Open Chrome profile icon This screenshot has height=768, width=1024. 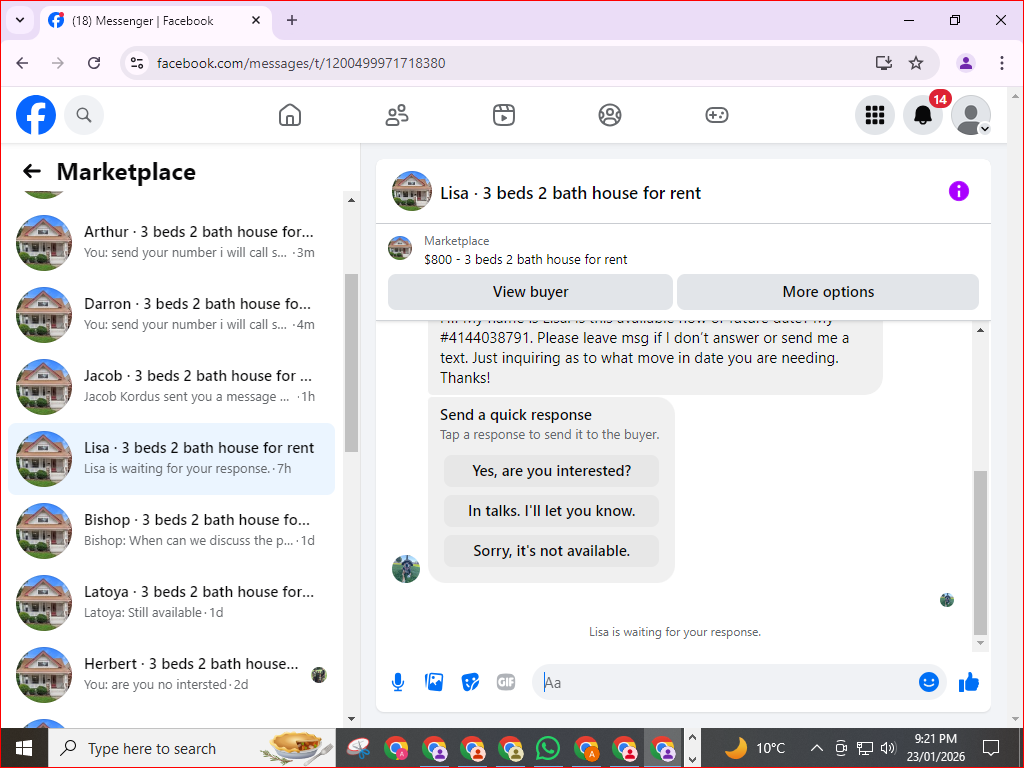click(x=966, y=63)
